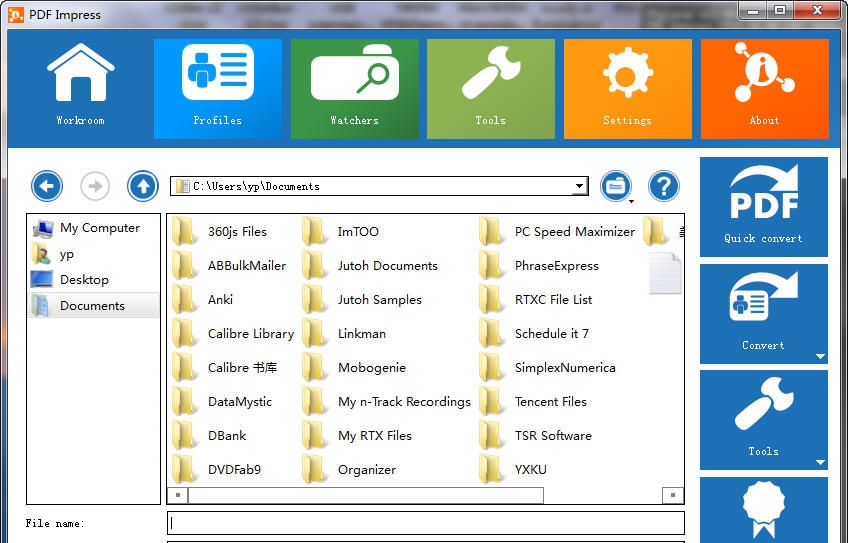Open the right sidebar Tools button
Screen dimensions: 848x543
click(763, 420)
